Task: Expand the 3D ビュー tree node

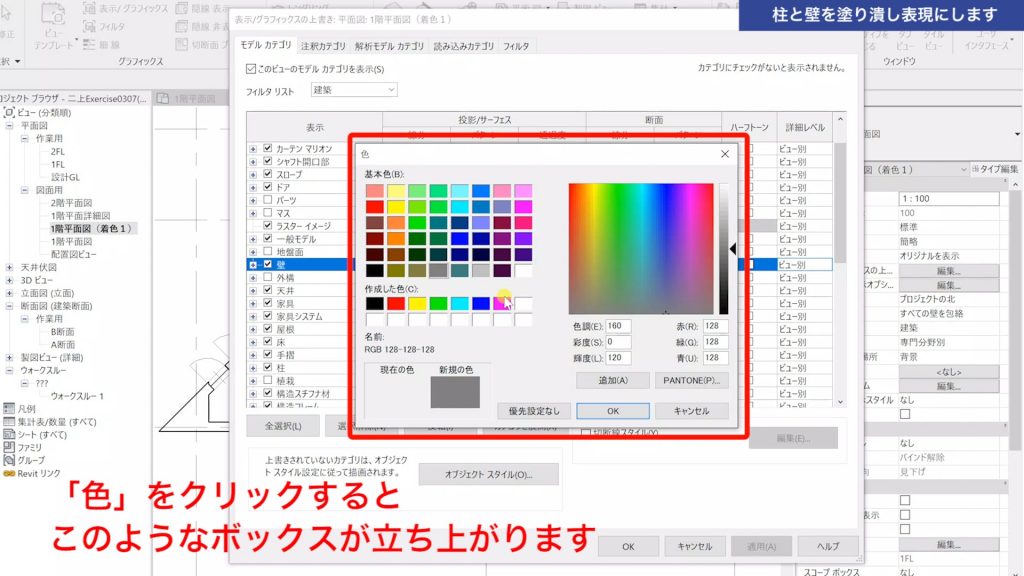Action: [x=9, y=280]
